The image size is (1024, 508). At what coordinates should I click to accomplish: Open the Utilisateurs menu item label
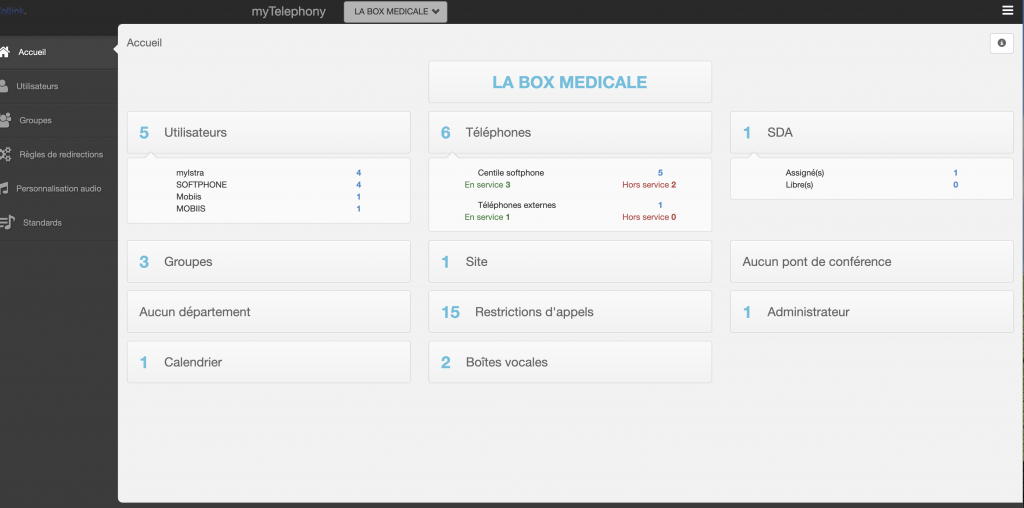click(37, 86)
